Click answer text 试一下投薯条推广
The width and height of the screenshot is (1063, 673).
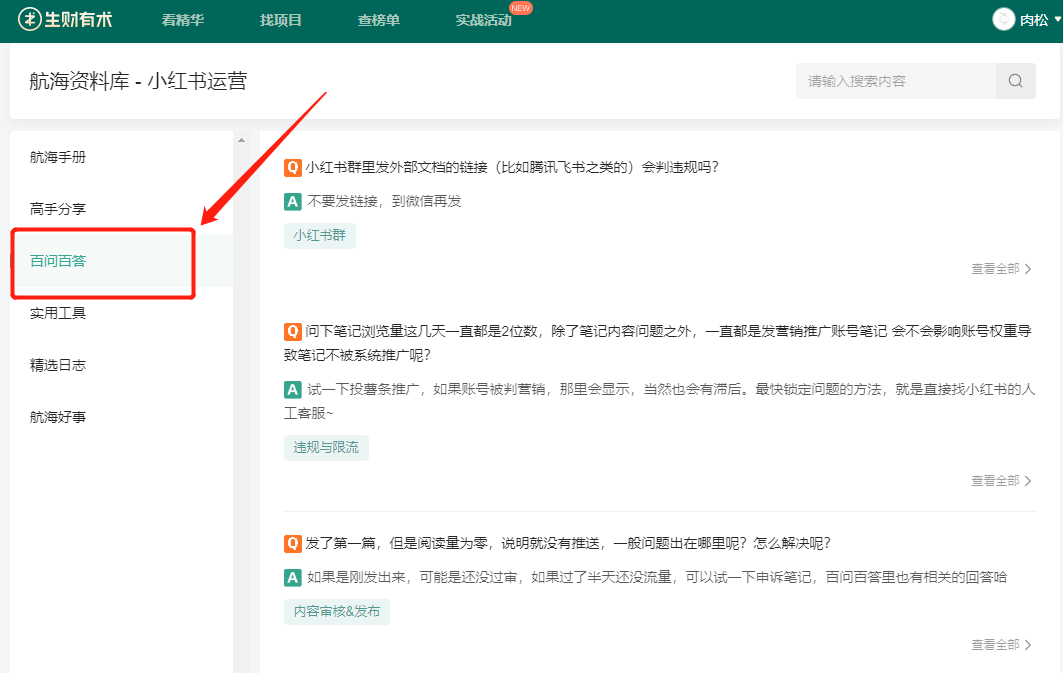(660, 401)
